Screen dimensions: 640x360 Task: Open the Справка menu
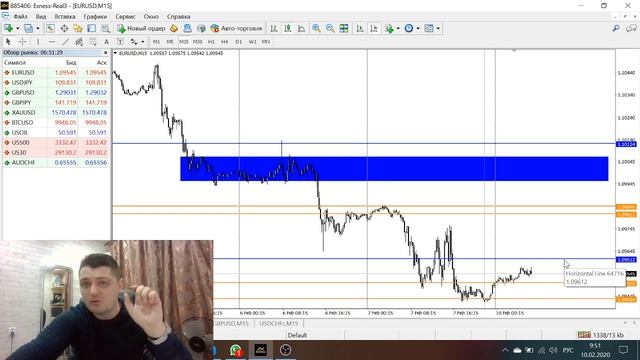(x=178, y=17)
